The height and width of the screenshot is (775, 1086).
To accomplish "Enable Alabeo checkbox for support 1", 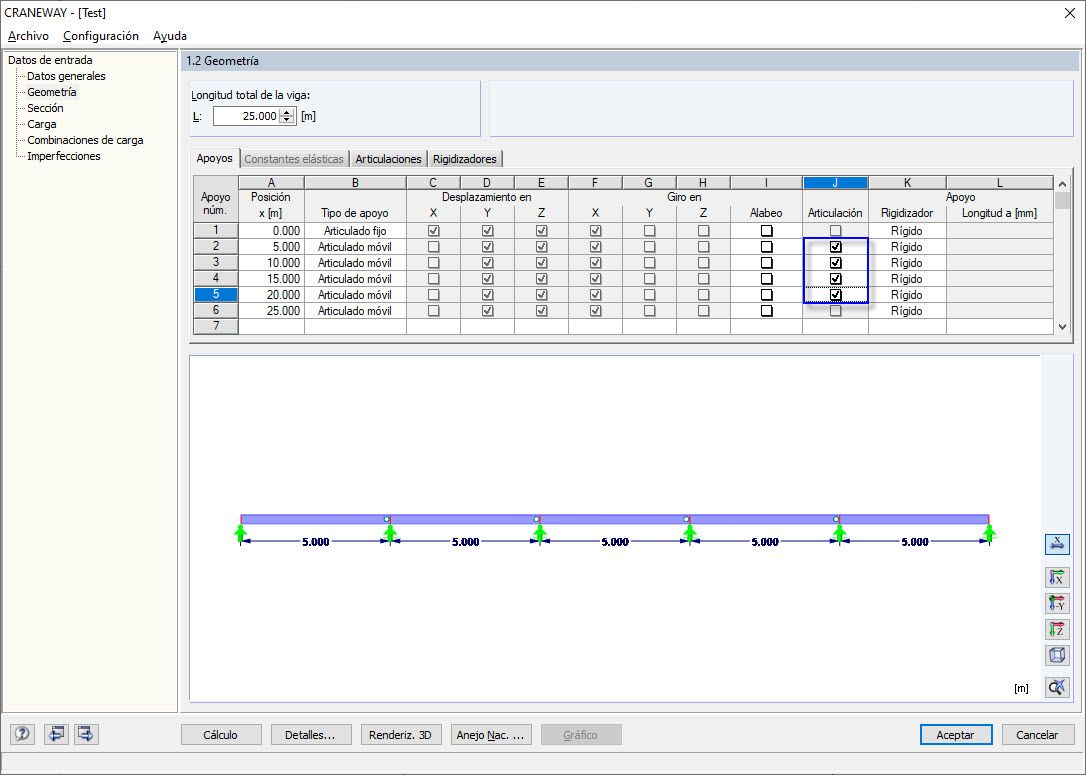I will (x=766, y=231).
